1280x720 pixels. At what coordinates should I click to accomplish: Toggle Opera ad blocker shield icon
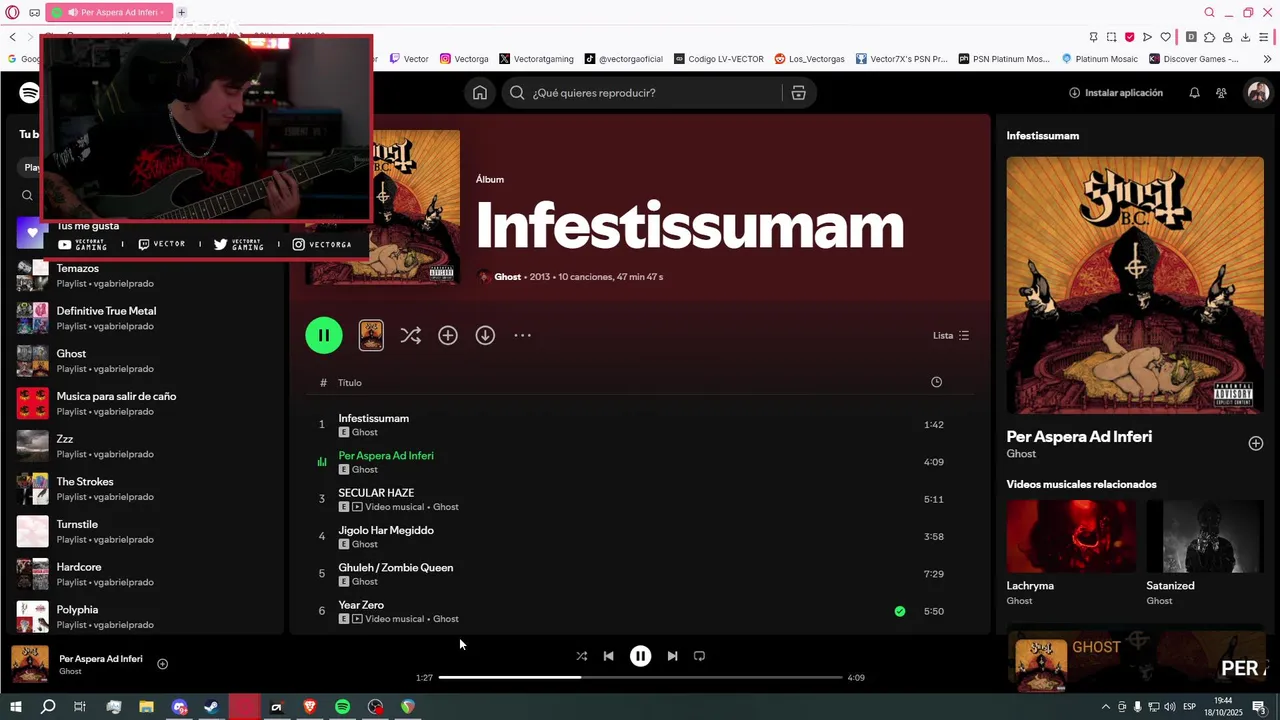coord(1129,37)
